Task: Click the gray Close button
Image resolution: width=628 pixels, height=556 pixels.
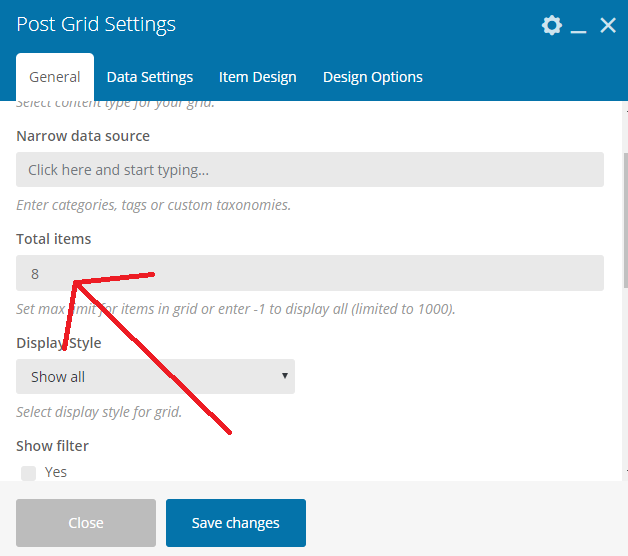Action: point(86,523)
